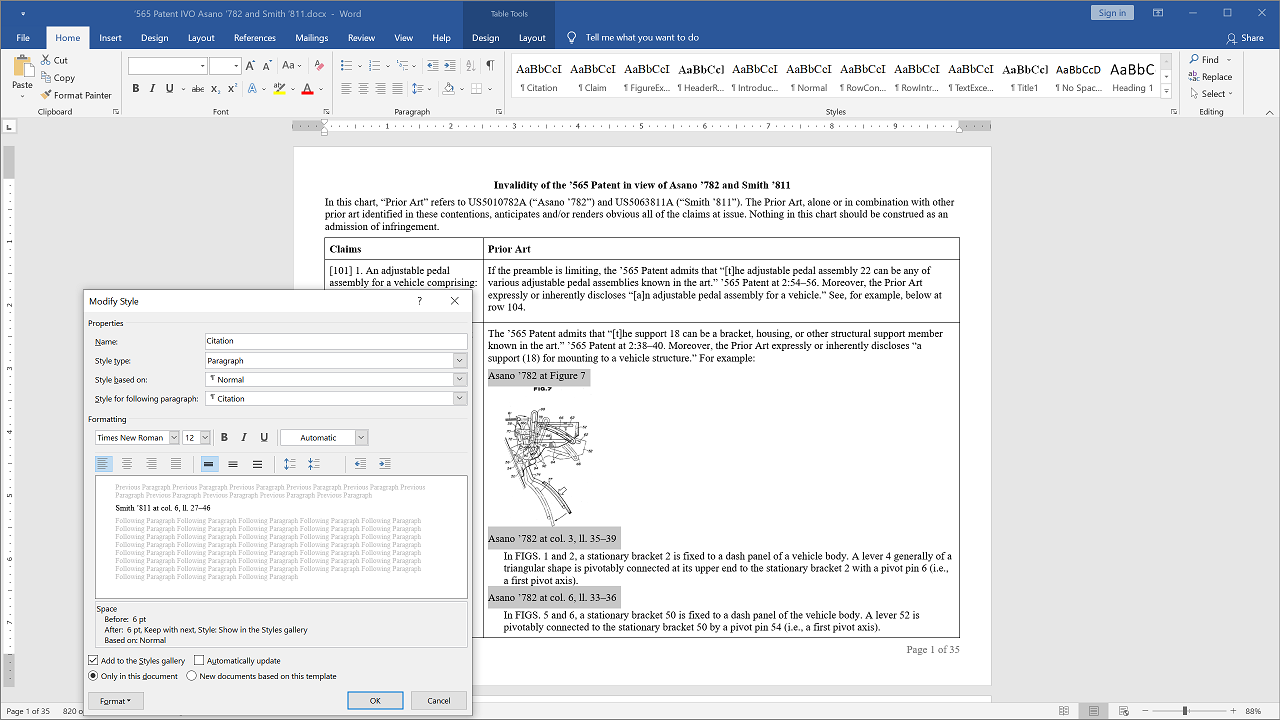Choose New documents based on this template
The width and height of the screenshot is (1280, 720).
coord(192,676)
